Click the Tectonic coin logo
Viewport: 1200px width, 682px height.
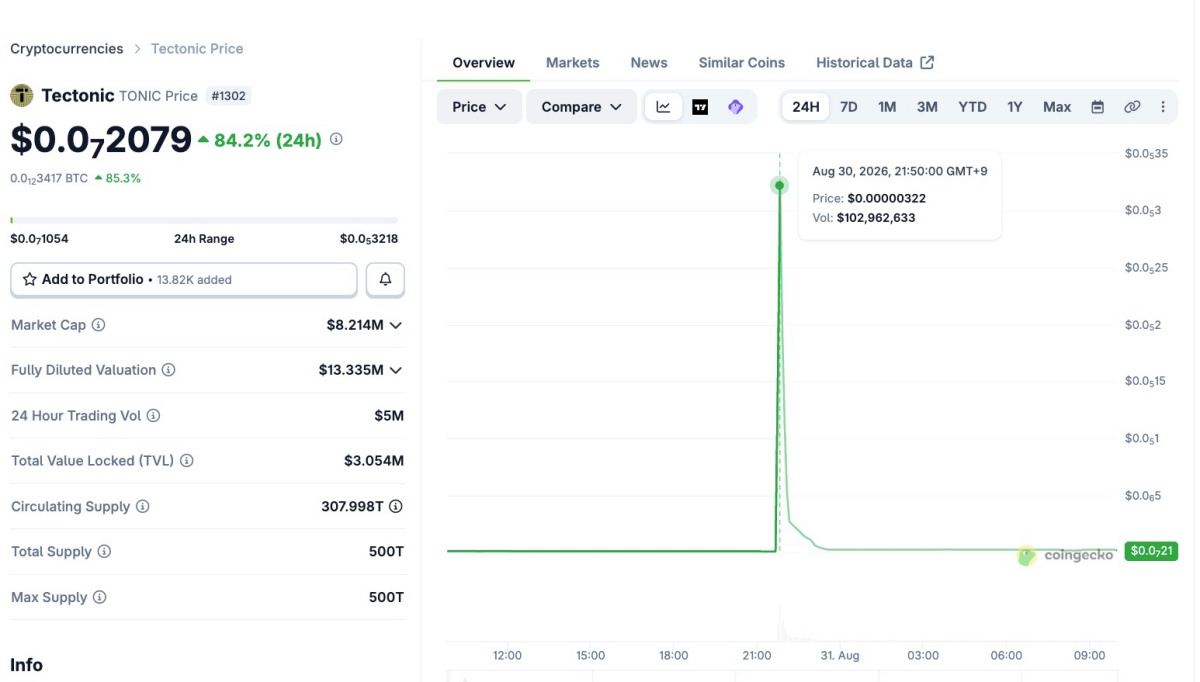(x=22, y=96)
